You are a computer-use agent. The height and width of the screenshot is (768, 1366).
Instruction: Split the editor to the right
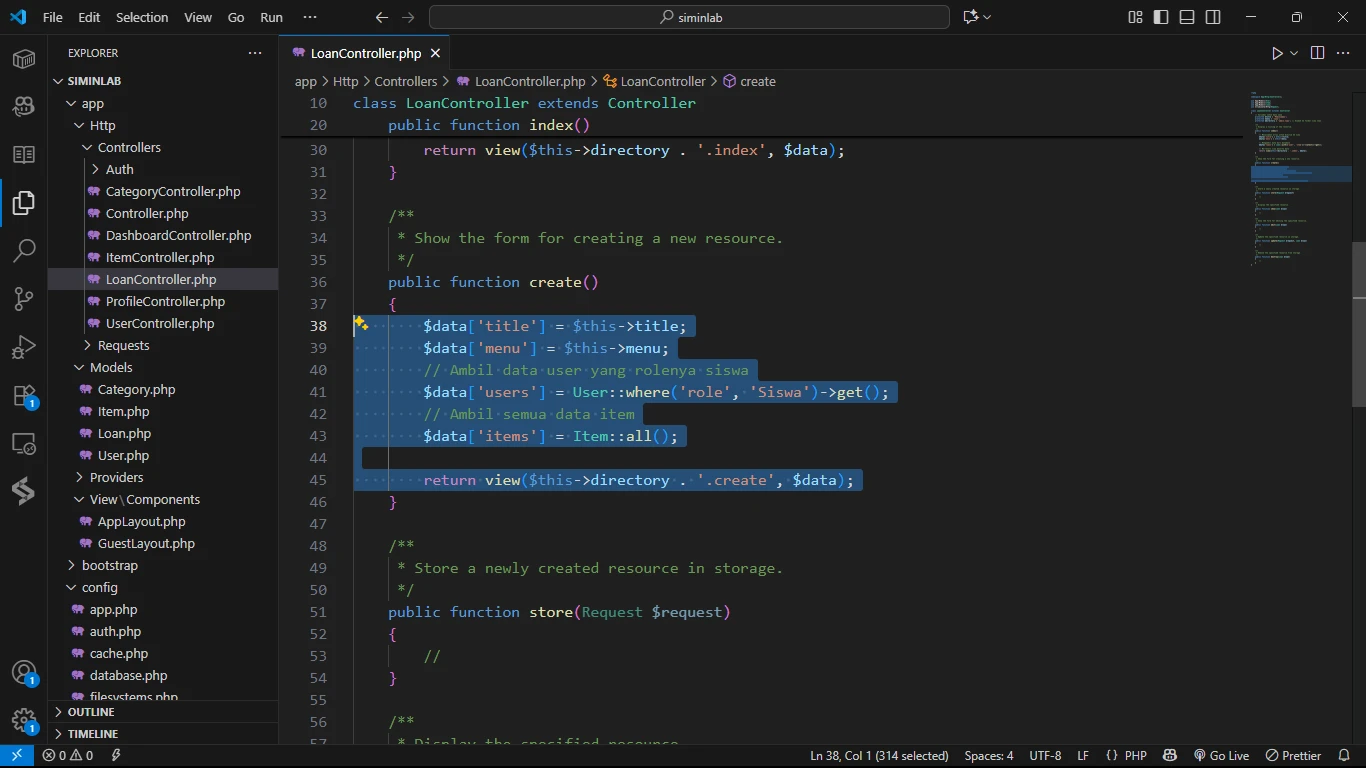1317,53
